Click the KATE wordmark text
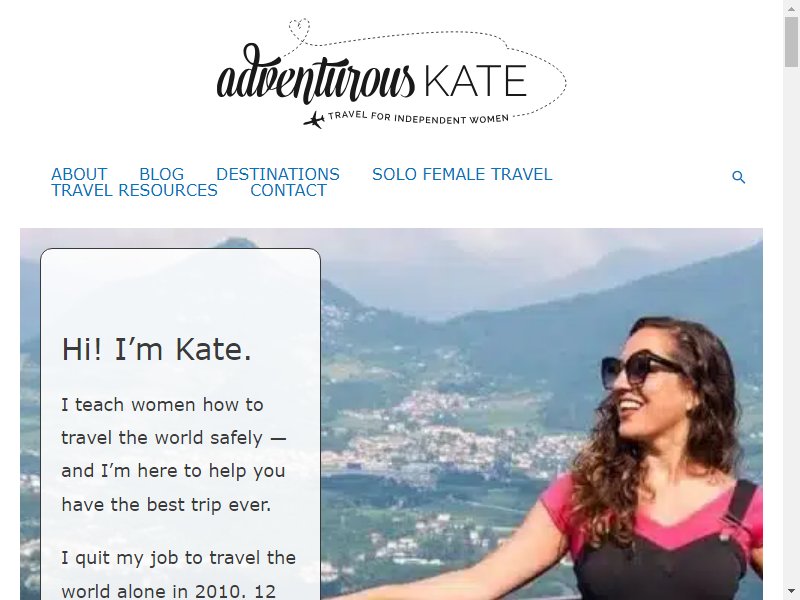The image size is (800, 600). coord(476,81)
